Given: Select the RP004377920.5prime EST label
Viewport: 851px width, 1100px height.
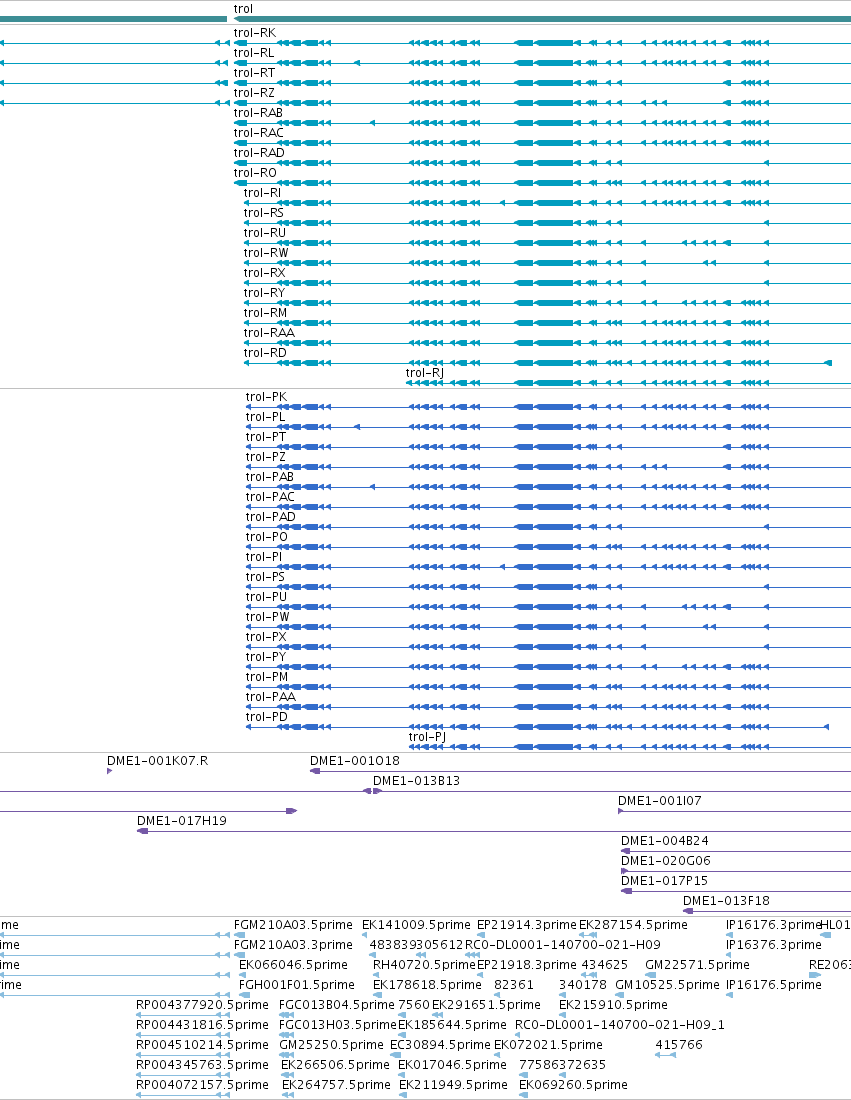Looking at the screenshot, I should pyautogui.click(x=203, y=1005).
